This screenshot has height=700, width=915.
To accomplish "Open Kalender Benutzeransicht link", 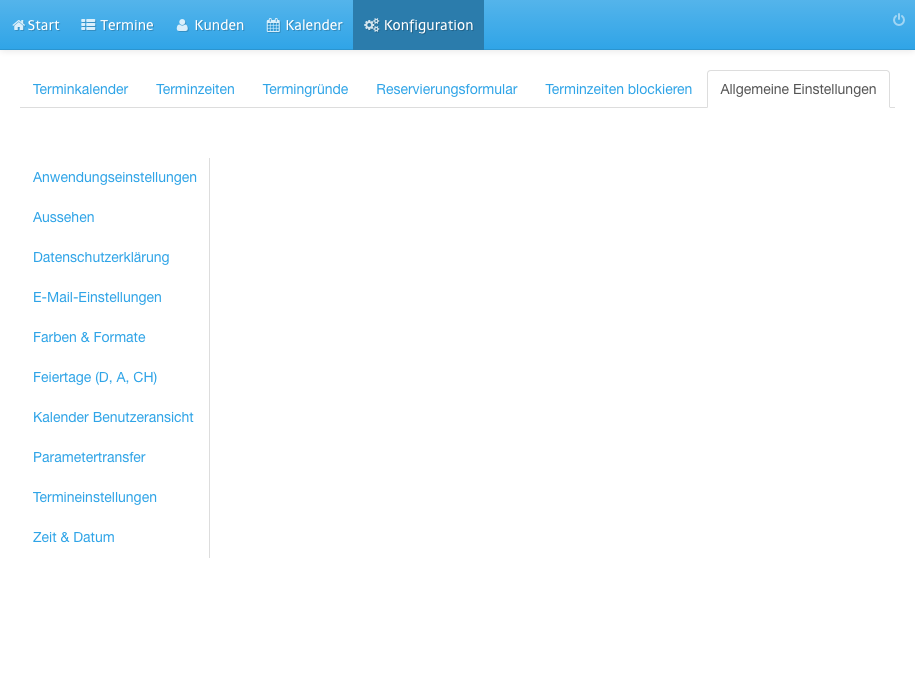I will (113, 418).
